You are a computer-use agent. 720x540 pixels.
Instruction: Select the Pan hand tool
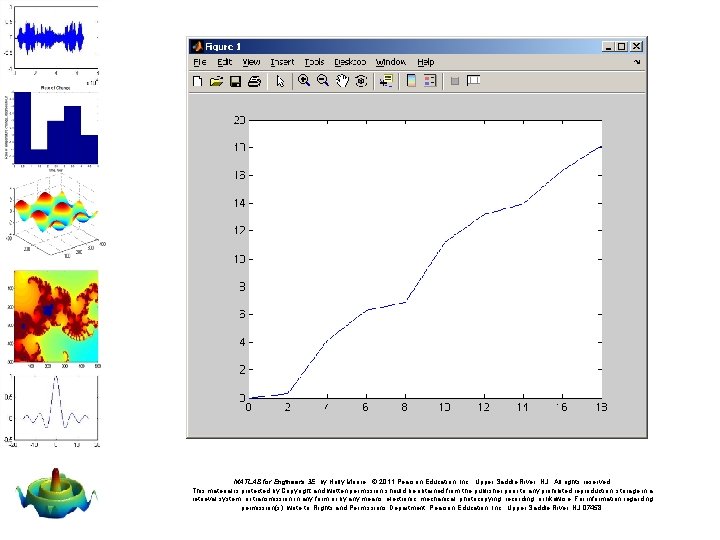342,81
